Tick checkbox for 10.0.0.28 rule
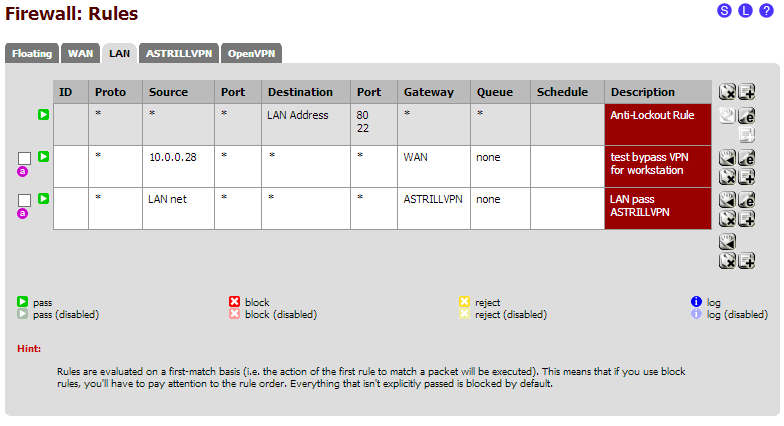Image resolution: width=784 pixels, height=426 pixels. click(24, 158)
